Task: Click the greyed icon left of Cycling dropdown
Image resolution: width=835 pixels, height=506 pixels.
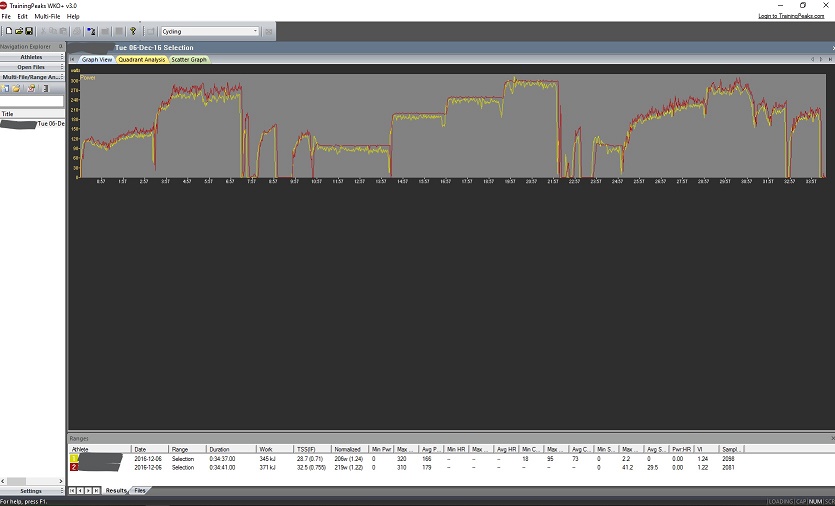Action: coord(151,31)
